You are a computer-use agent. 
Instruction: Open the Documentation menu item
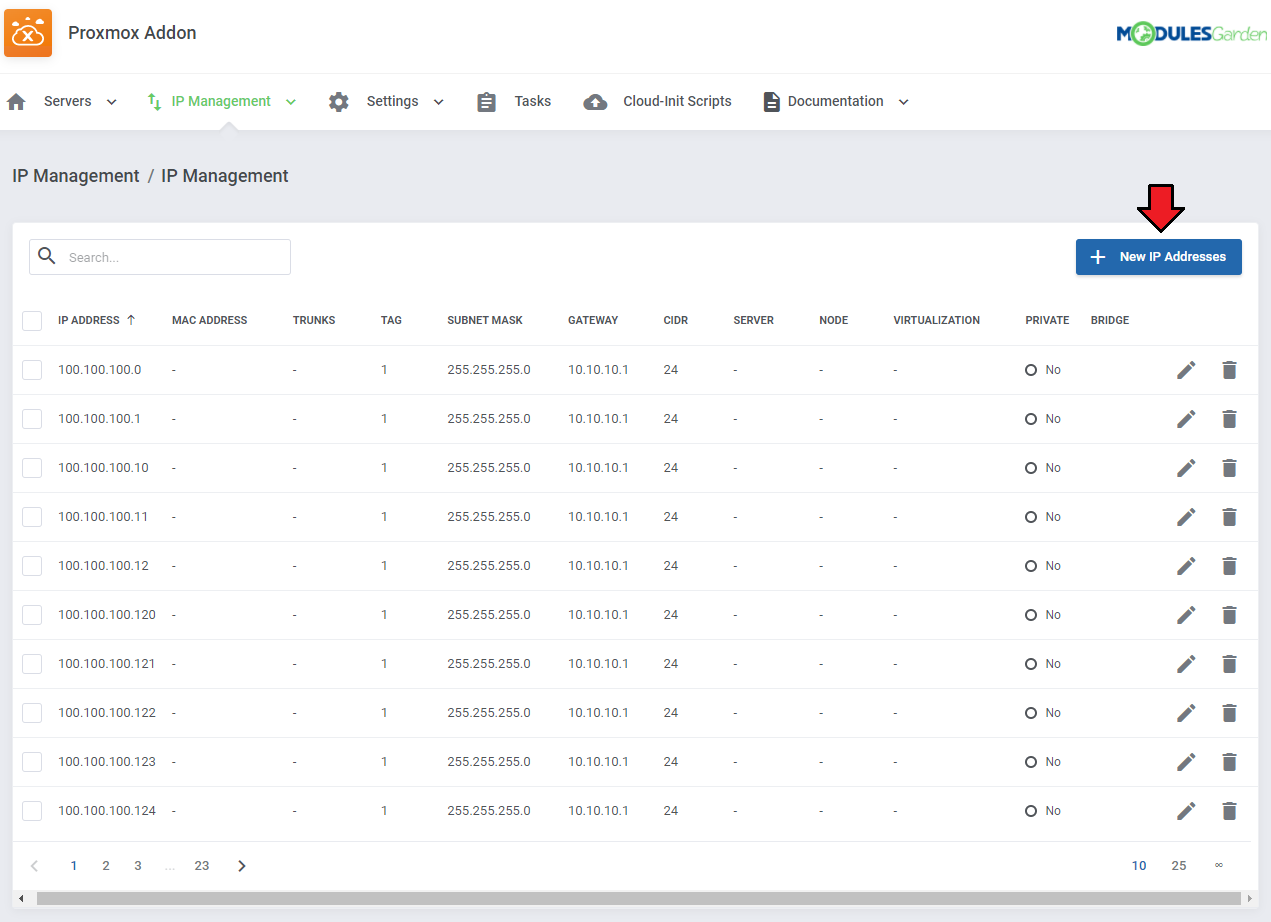[835, 102]
